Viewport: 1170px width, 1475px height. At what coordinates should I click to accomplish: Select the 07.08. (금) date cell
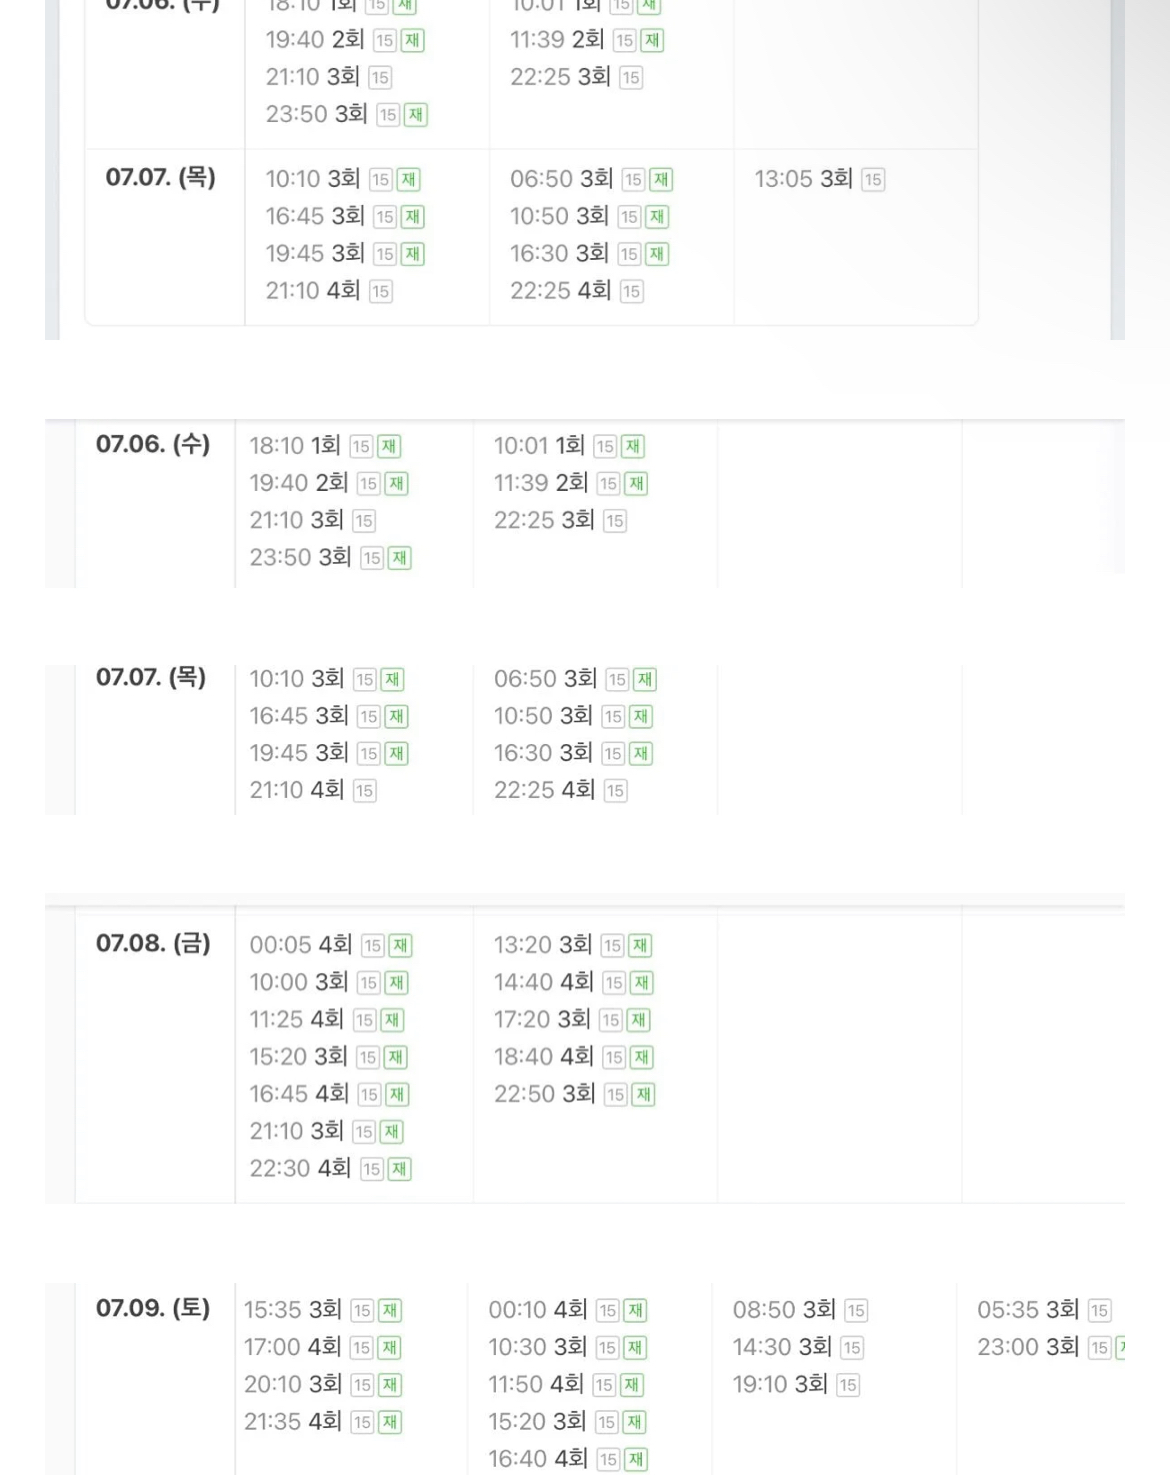click(x=153, y=943)
